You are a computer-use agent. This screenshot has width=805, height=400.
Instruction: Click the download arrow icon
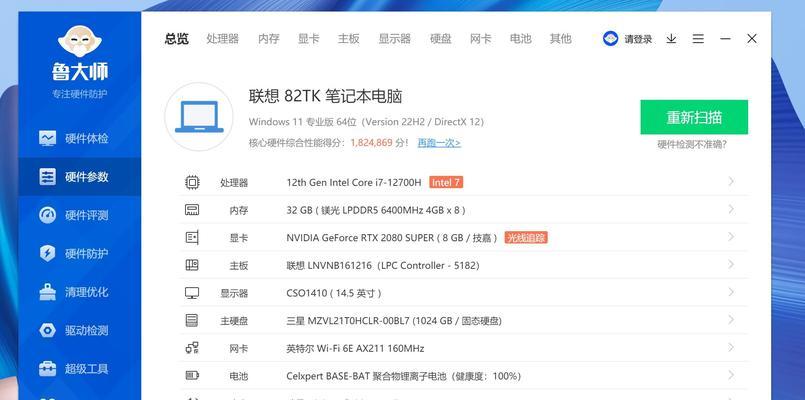point(671,39)
